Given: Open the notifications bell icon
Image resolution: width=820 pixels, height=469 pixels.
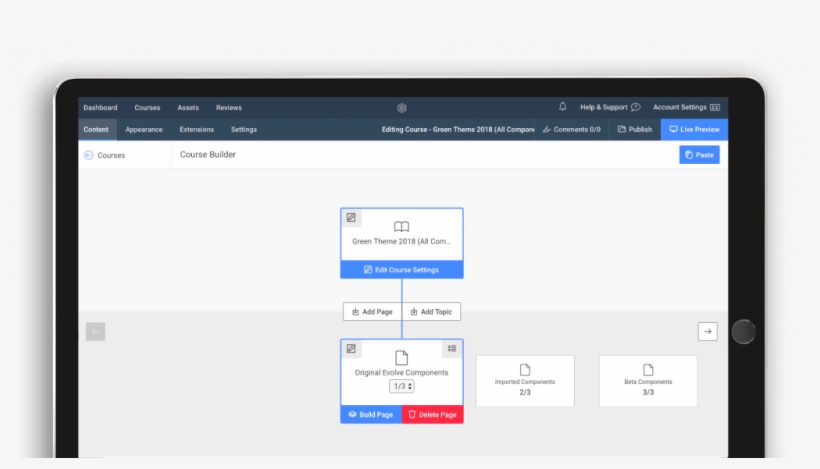Looking at the screenshot, I should pyautogui.click(x=562, y=107).
